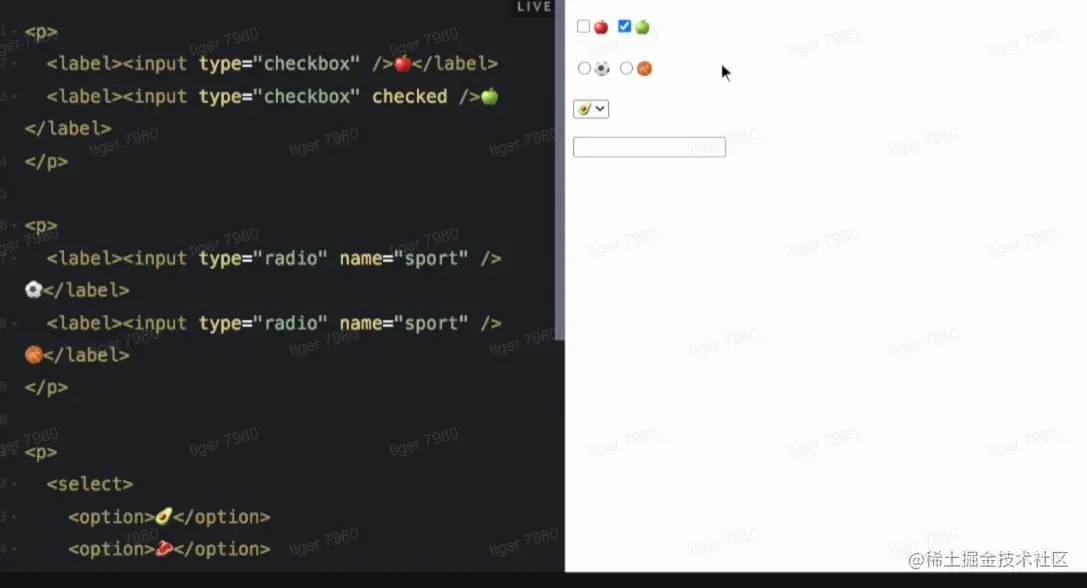The height and width of the screenshot is (588, 1087).
Task: Click the "<select>" tag in the code
Action: [x=89, y=484]
